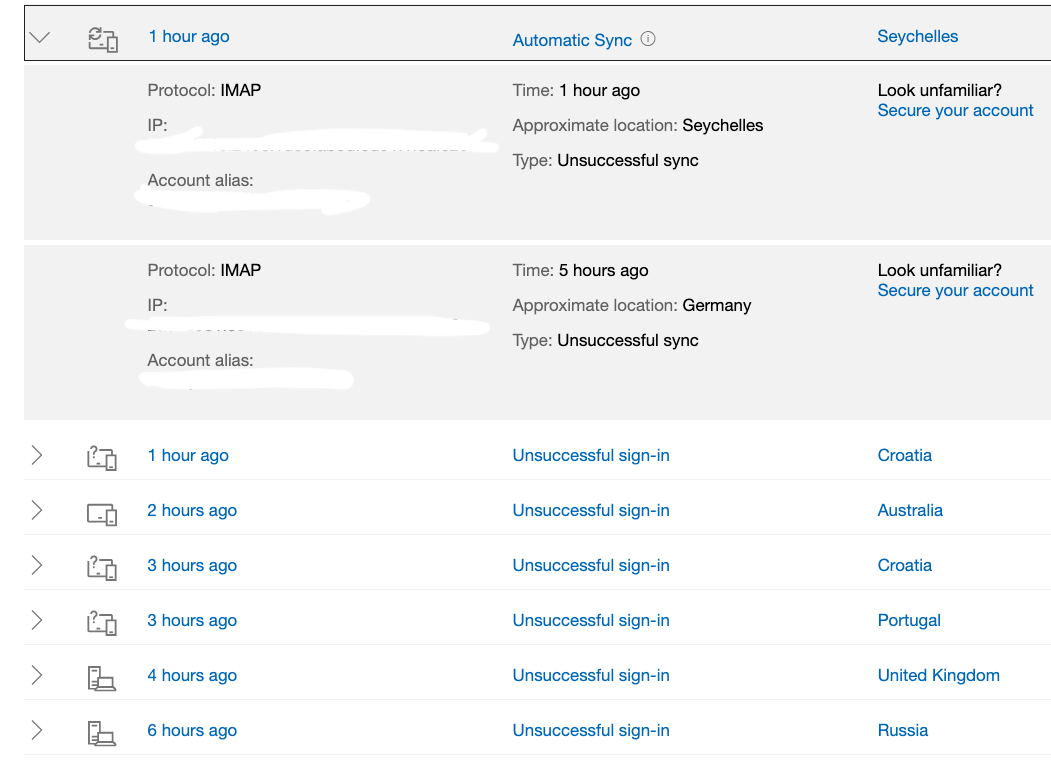This screenshot has height=761, width=1051.
Task: Expand the Russia sign-in details
Action: (x=37, y=731)
